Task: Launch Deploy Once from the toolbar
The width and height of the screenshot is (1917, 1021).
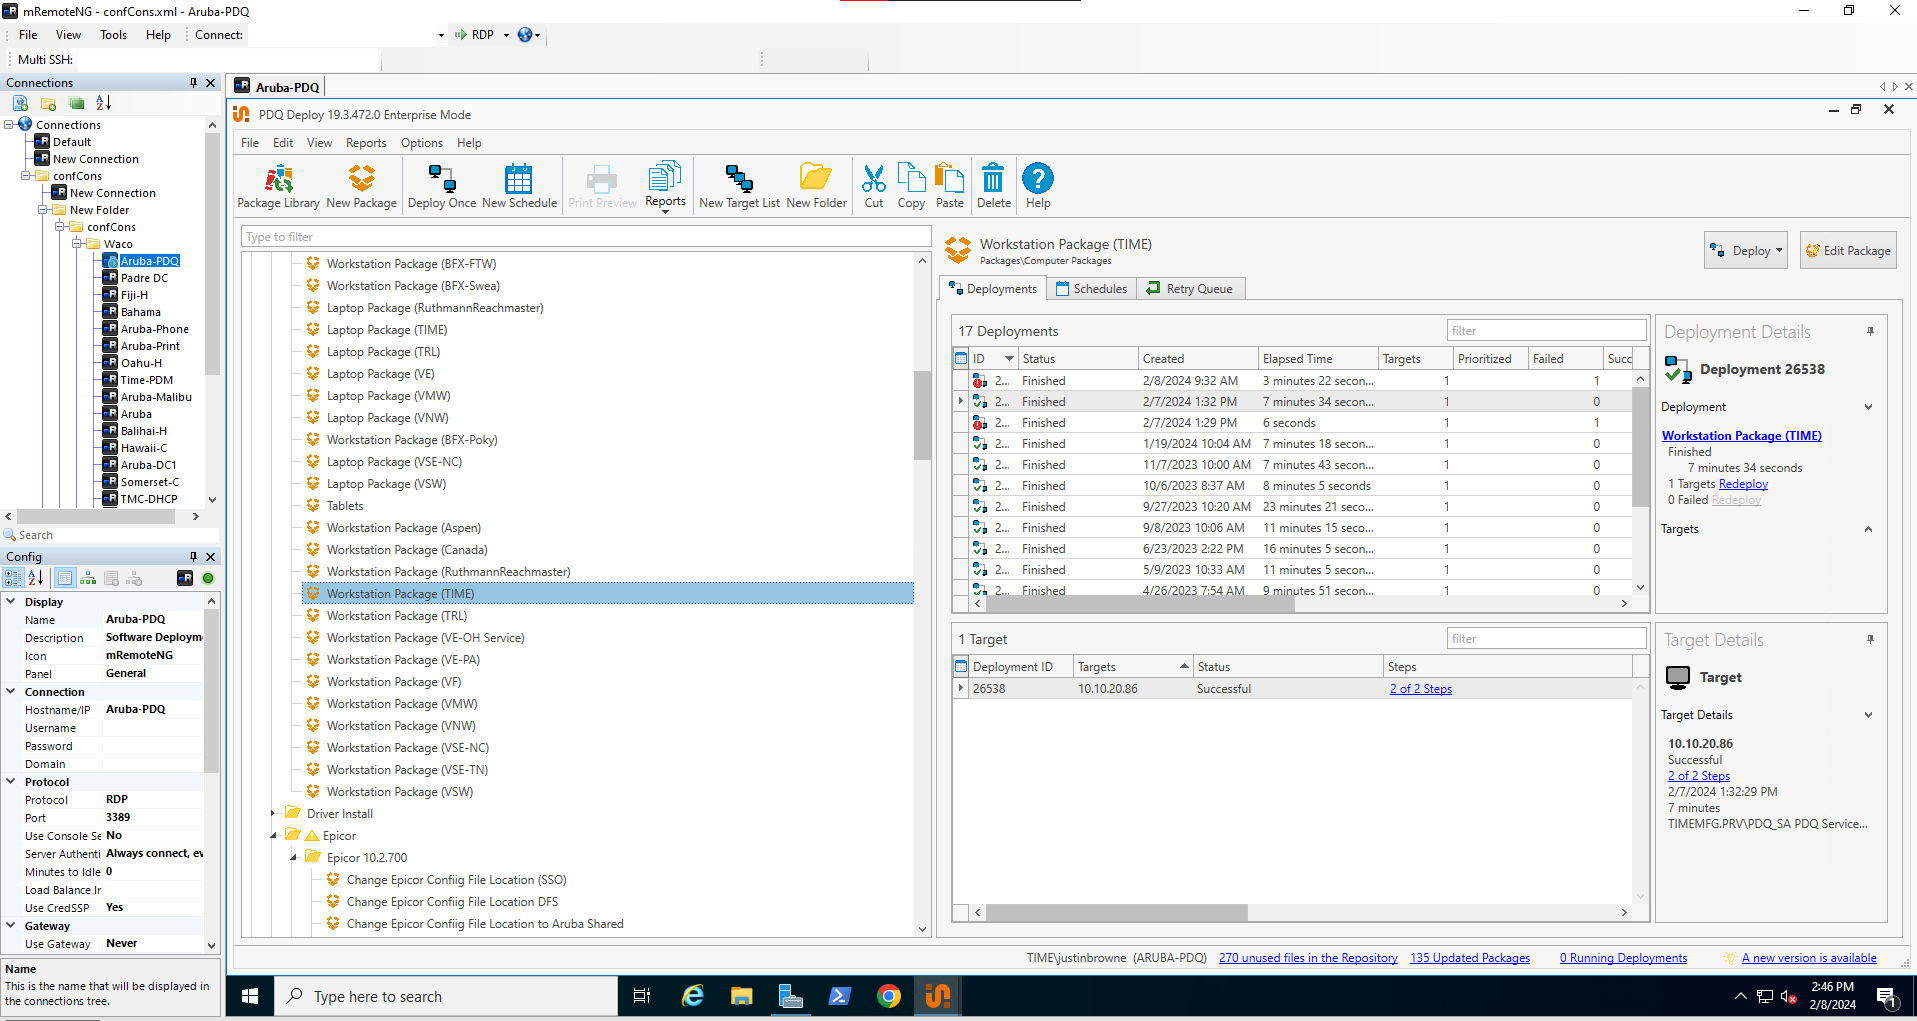Action: 442,186
